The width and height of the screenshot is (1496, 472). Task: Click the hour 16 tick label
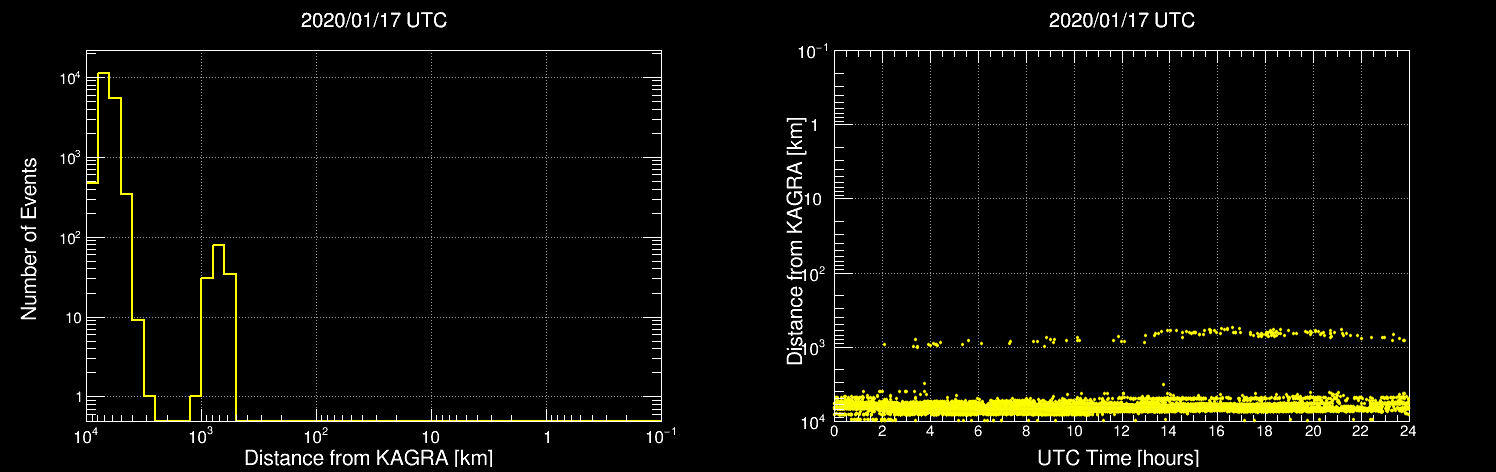point(1217,431)
